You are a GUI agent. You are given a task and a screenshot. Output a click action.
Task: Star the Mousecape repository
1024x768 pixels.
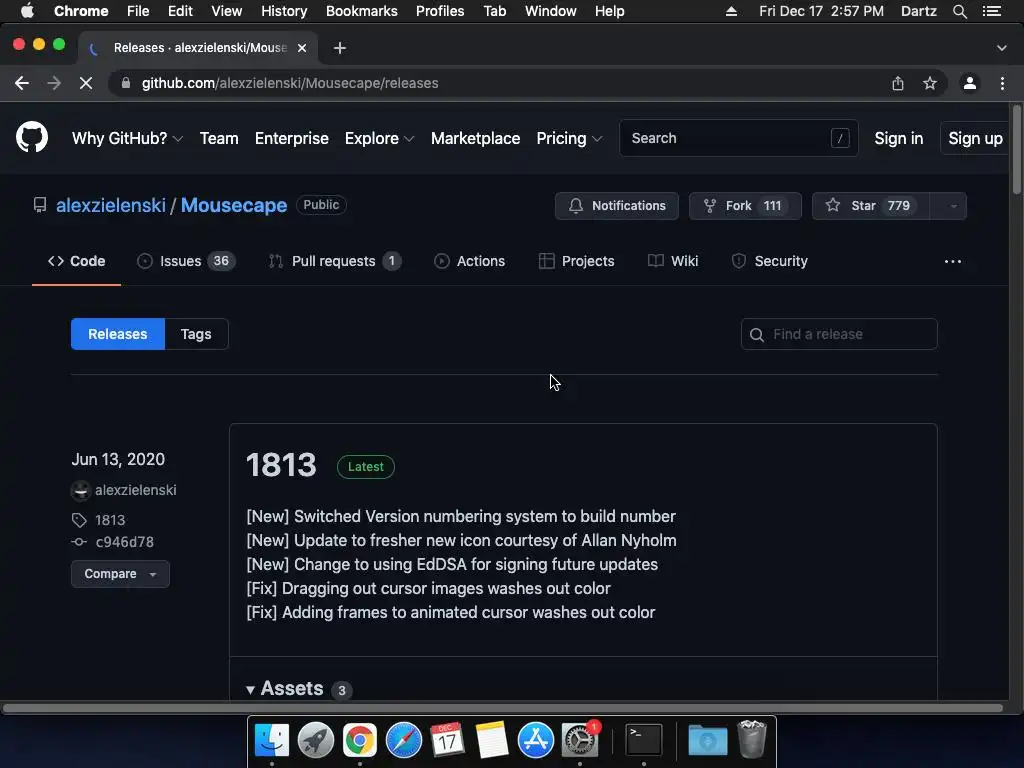(x=871, y=206)
